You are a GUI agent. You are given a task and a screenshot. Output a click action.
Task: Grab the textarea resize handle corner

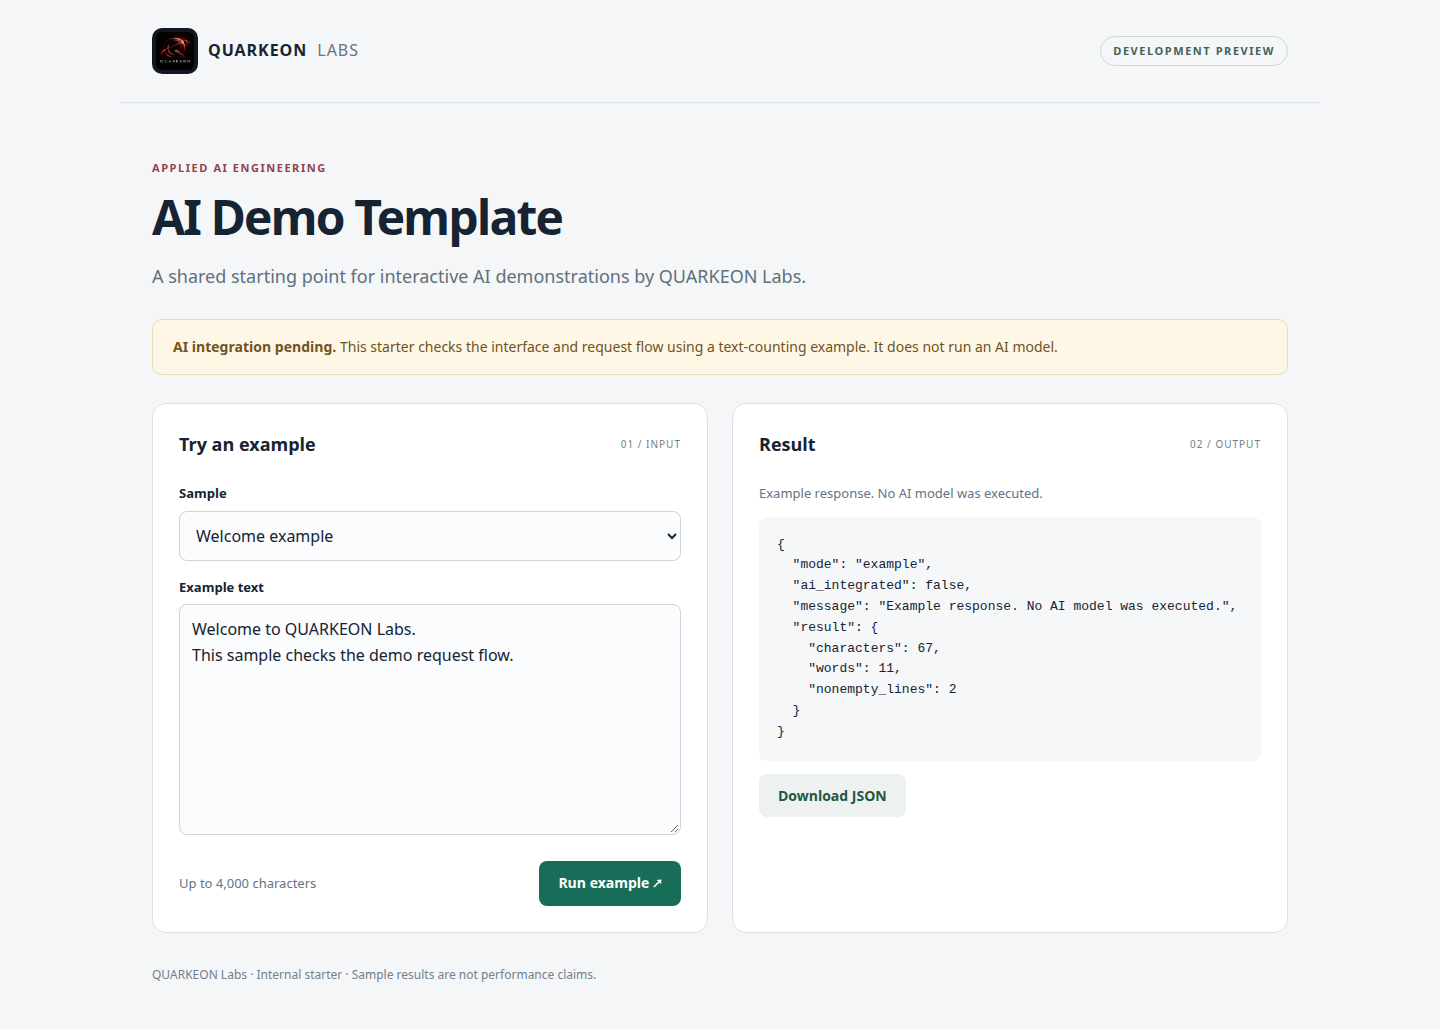click(674, 828)
